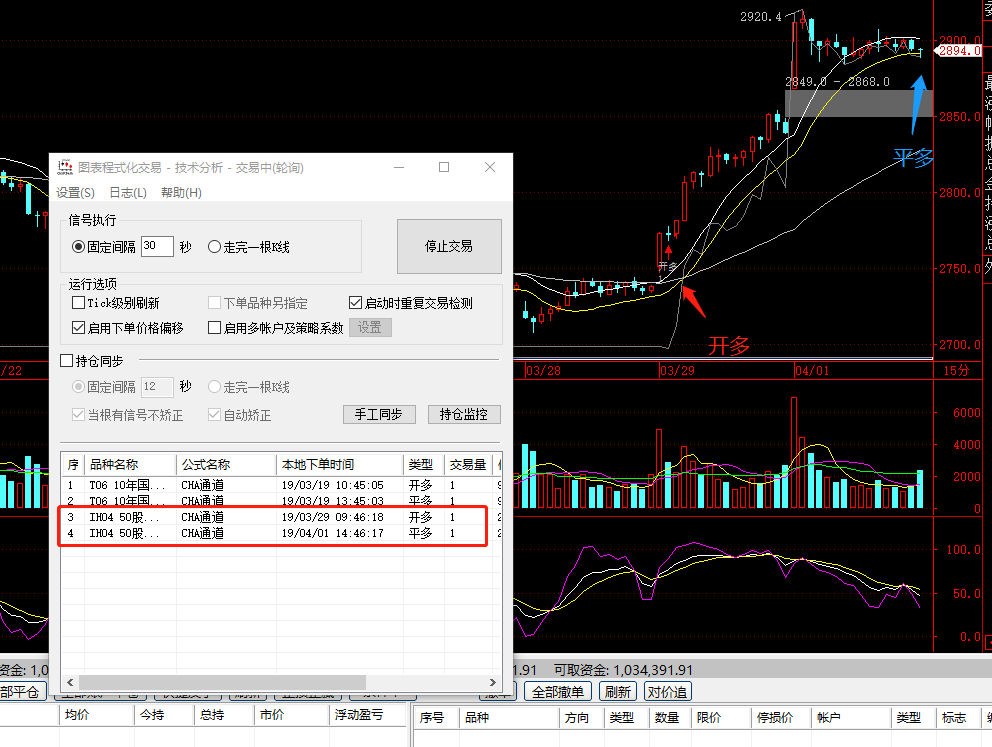Click the sync interval field showing 12
The image size is (992, 747).
point(157,386)
